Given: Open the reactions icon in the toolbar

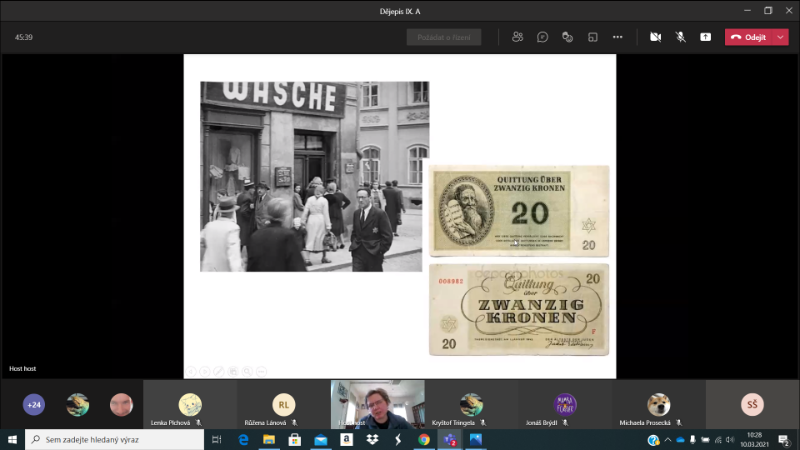Looking at the screenshot, I should 567,37.
